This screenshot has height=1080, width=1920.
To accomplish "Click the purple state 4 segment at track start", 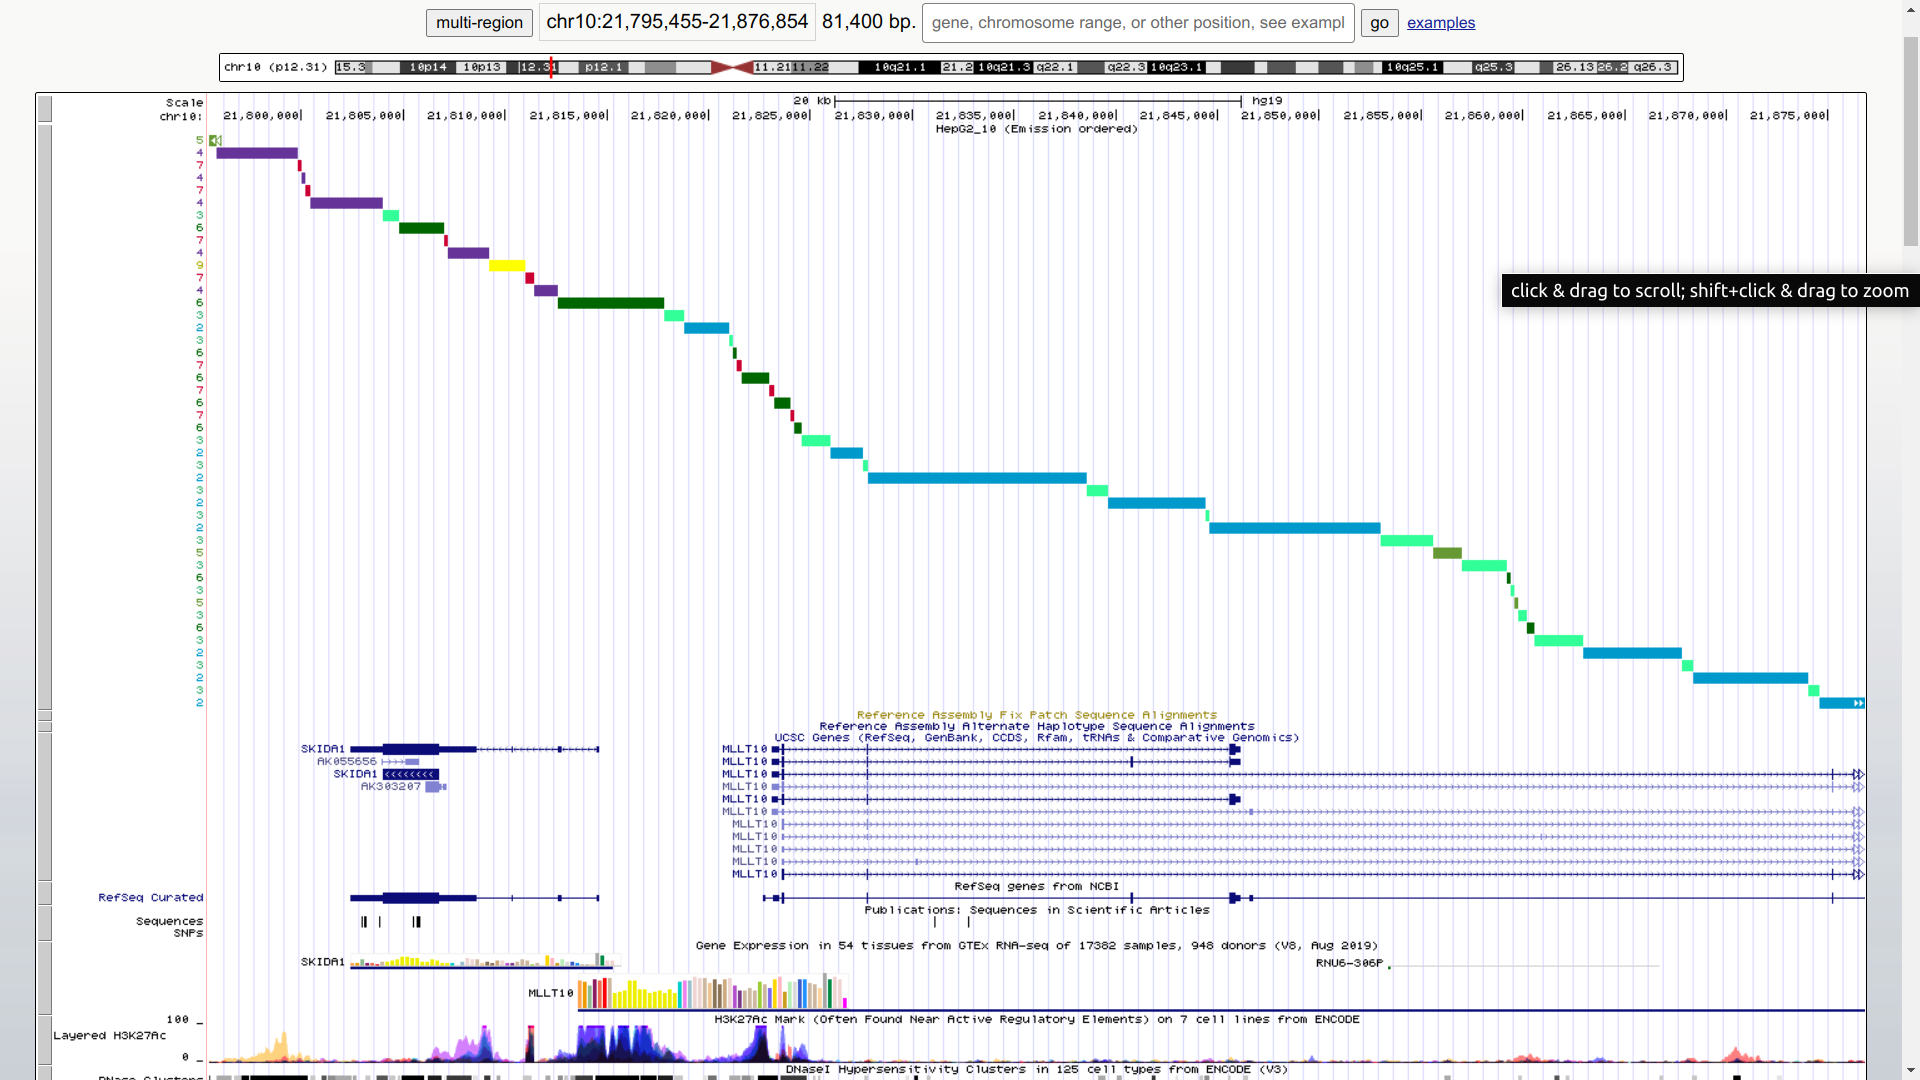I will 257,153.
